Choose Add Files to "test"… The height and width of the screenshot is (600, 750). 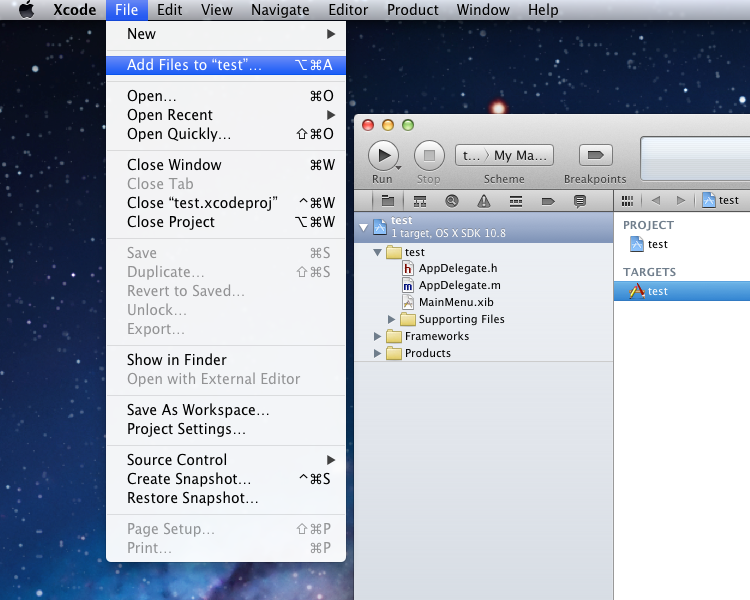(x=226, y=65)
